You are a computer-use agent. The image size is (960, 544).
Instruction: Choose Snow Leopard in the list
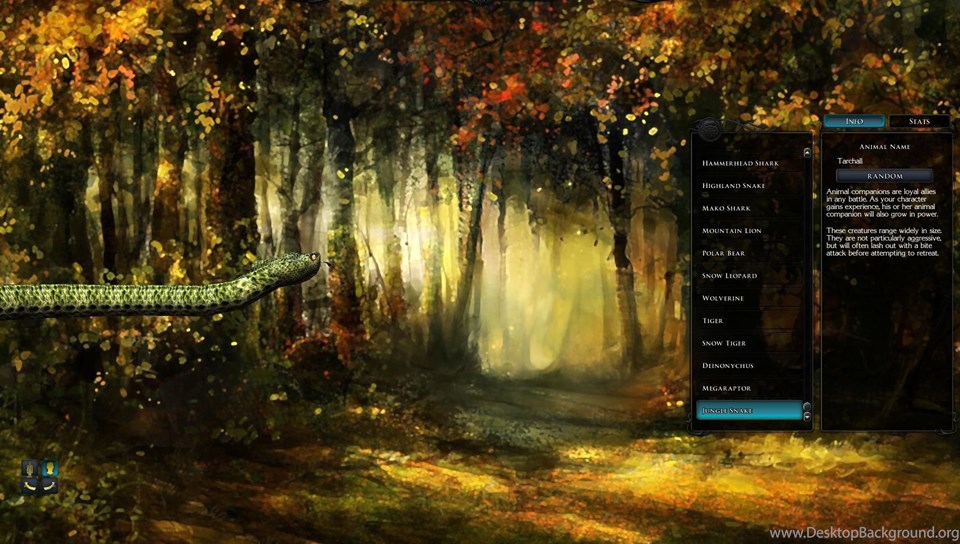749,276
